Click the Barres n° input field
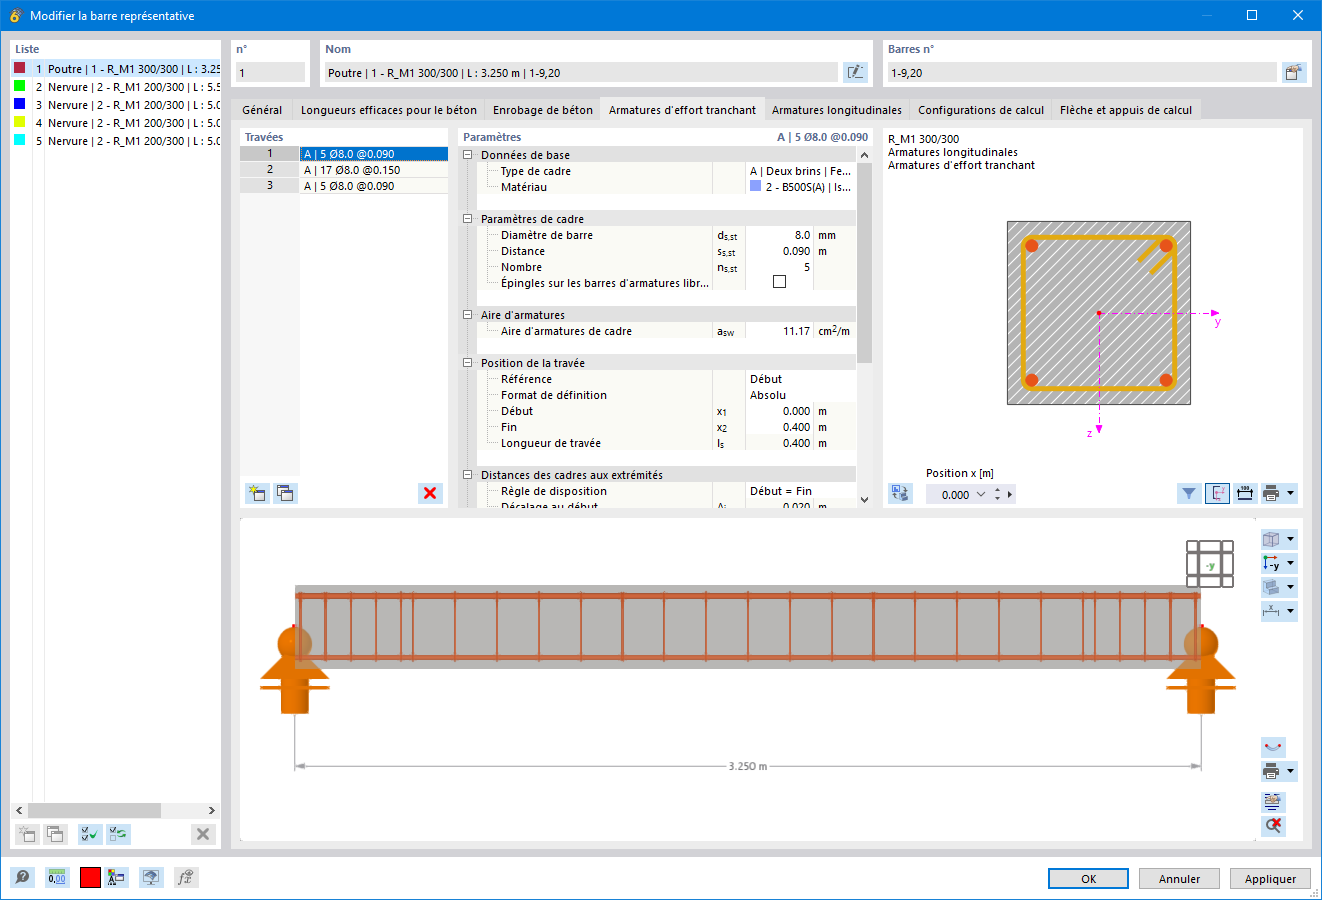The image size is (1322, 900). click(1082, 72)
